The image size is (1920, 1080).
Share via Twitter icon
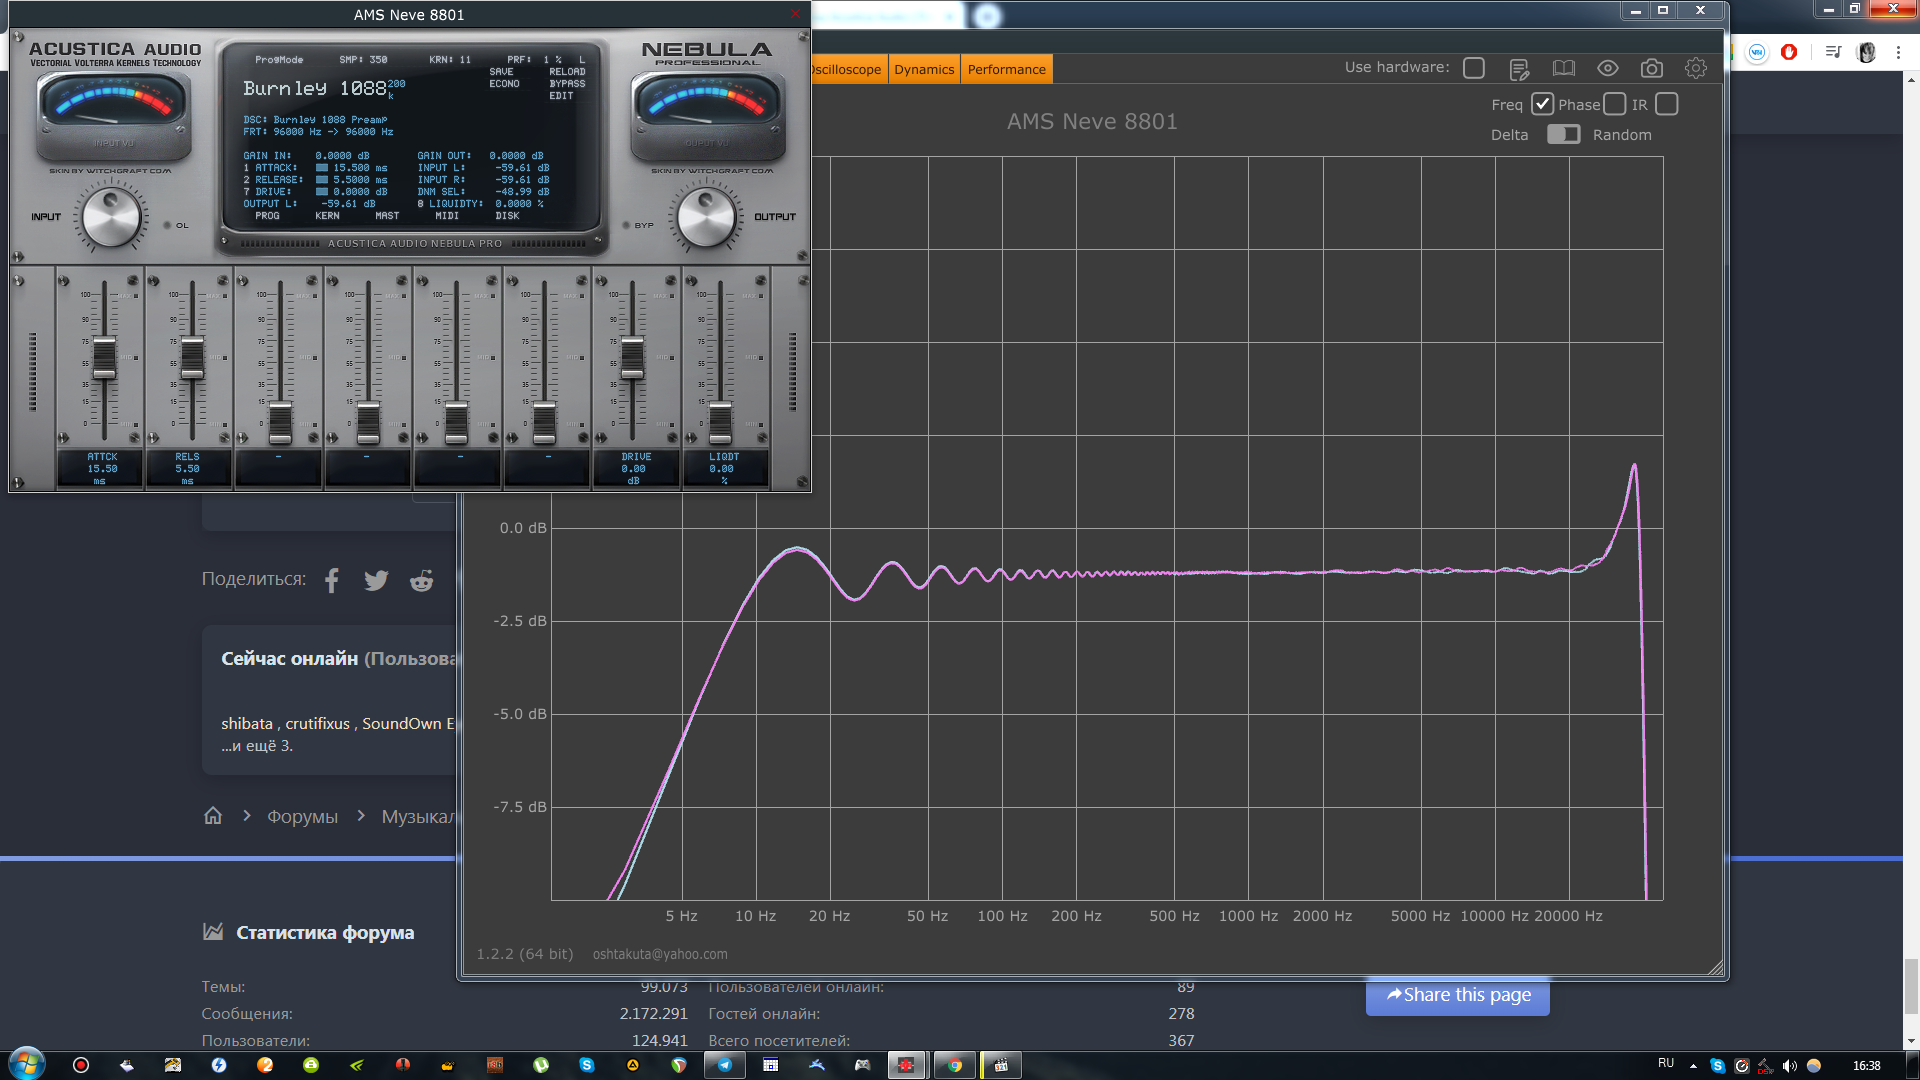(376, 580)
